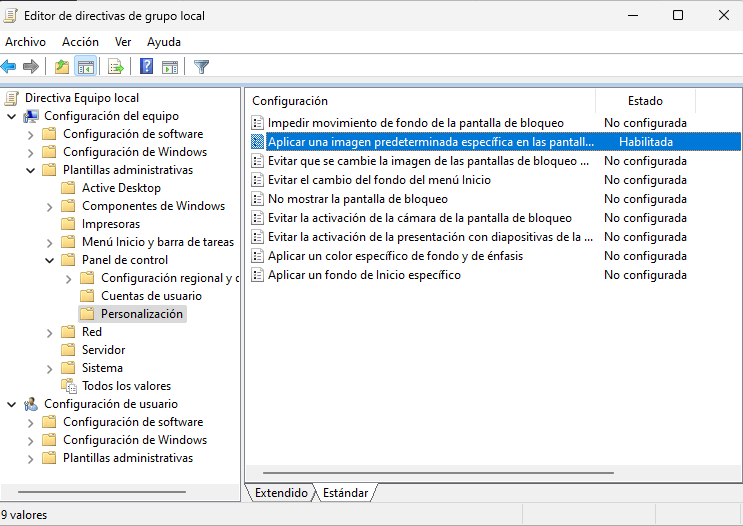The image size is (743, 526).
Task: Open the Archivo menu
Action: coord(26,42)
